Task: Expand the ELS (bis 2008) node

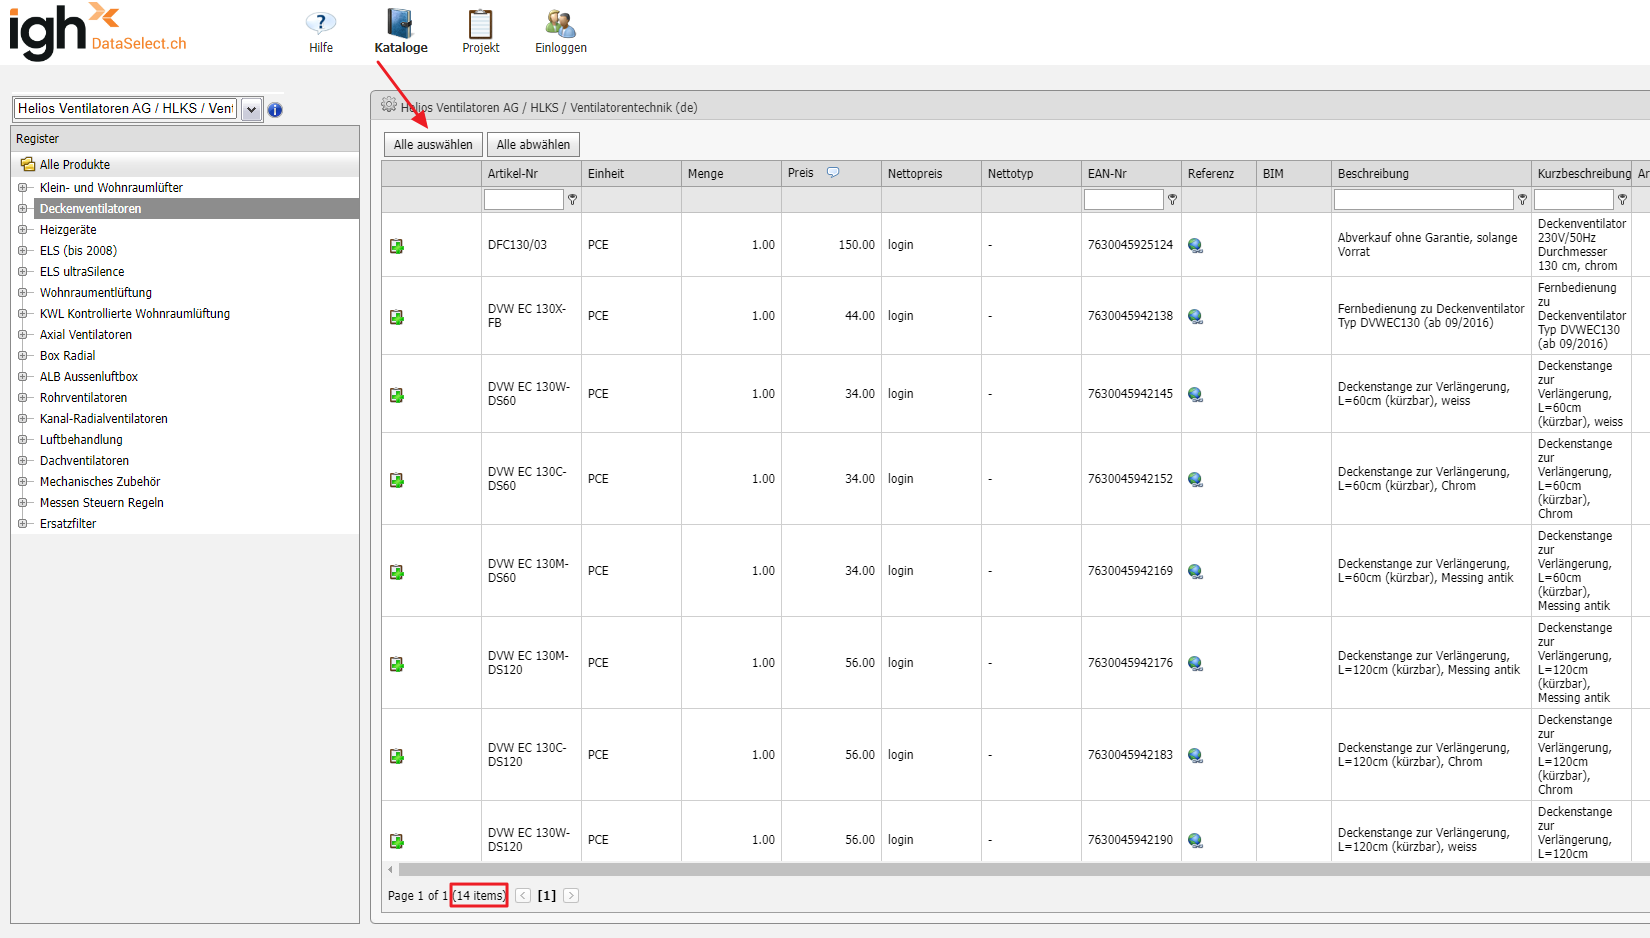Action: point(22,251)
